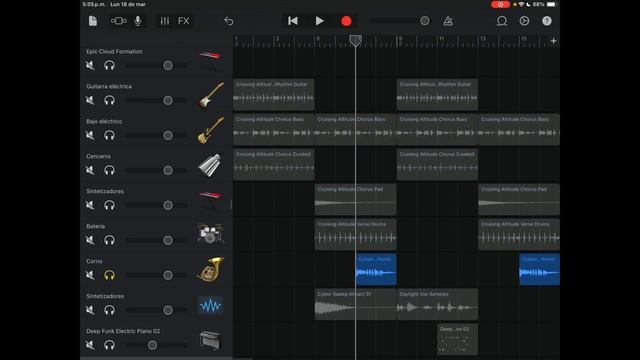Viewport: 640px width, 360px height.
Task: Open the help question mark
Action: pos(547,21)
